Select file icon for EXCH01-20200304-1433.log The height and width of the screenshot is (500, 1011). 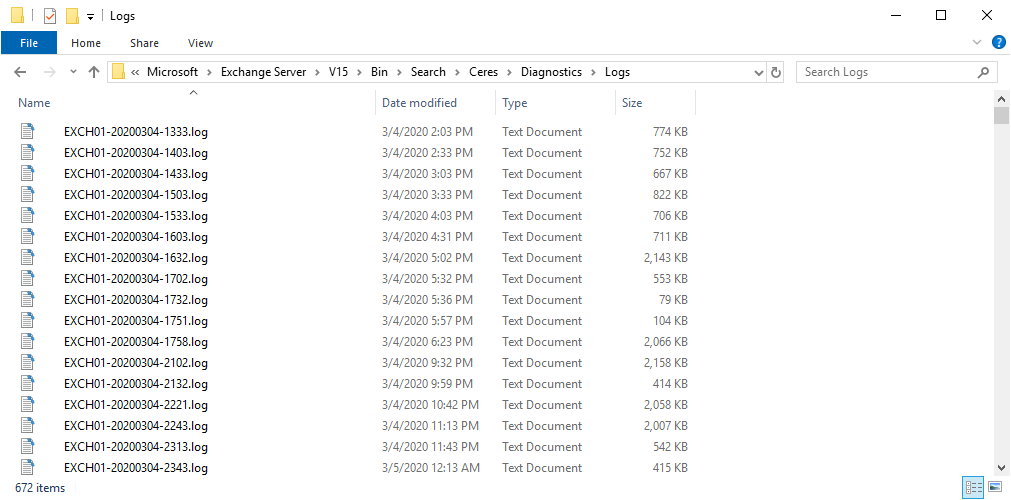click(x=27, y=174)
